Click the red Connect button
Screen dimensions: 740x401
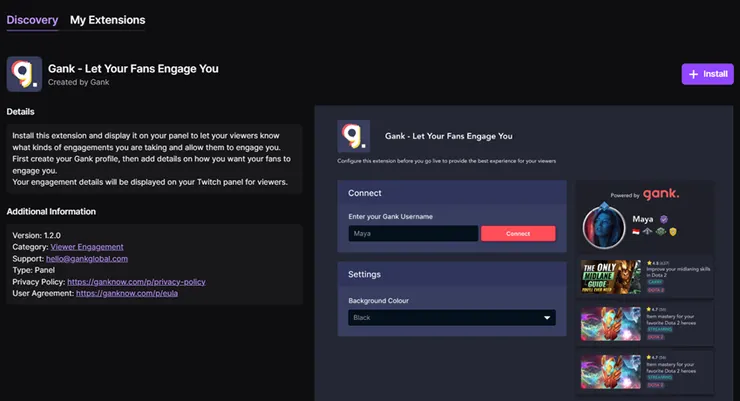coord(518,234)
